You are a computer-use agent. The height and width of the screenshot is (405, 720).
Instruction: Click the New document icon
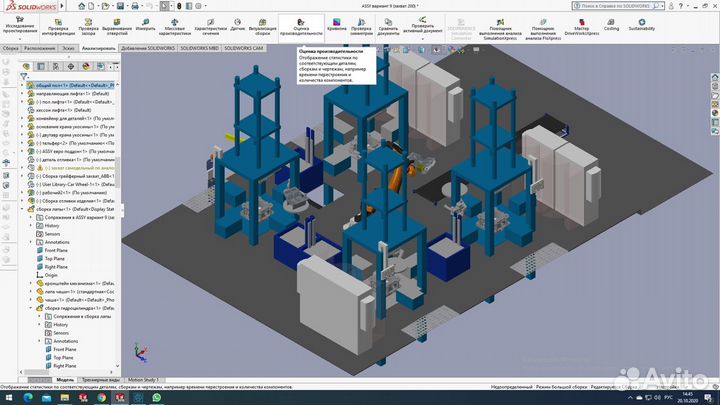pos(91,6)
